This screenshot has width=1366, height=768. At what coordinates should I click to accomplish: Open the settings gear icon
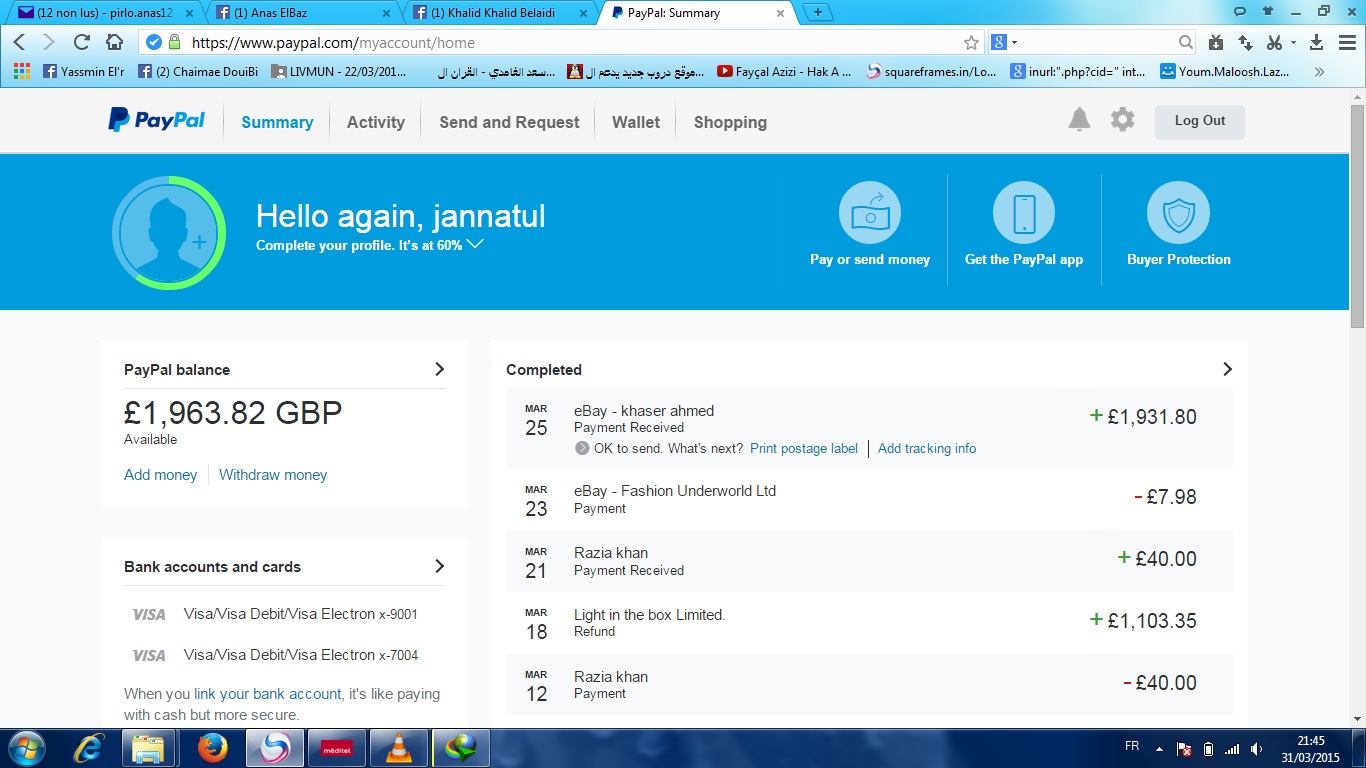click(1123, 121)
